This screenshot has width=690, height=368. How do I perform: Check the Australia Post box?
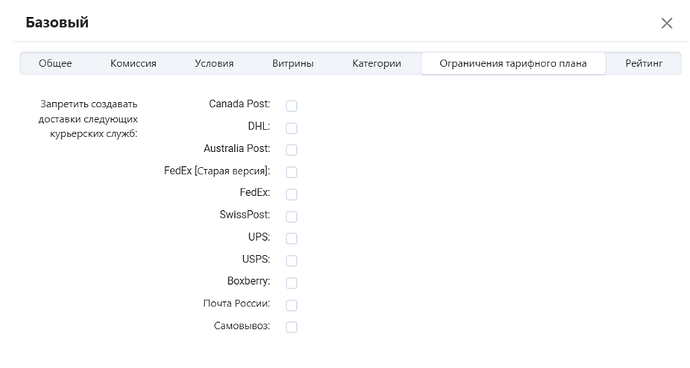[291, 150]
